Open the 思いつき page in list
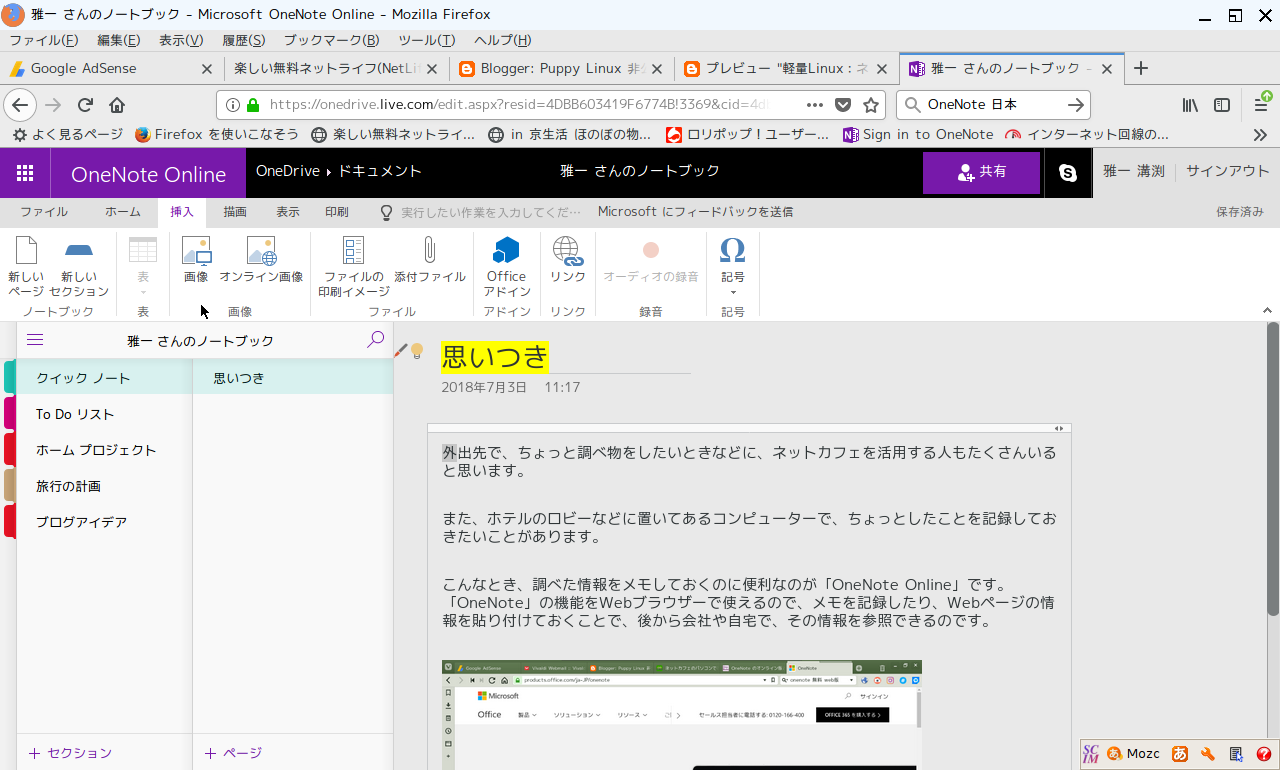This screenshot has width=1280, height=770. 293,378
